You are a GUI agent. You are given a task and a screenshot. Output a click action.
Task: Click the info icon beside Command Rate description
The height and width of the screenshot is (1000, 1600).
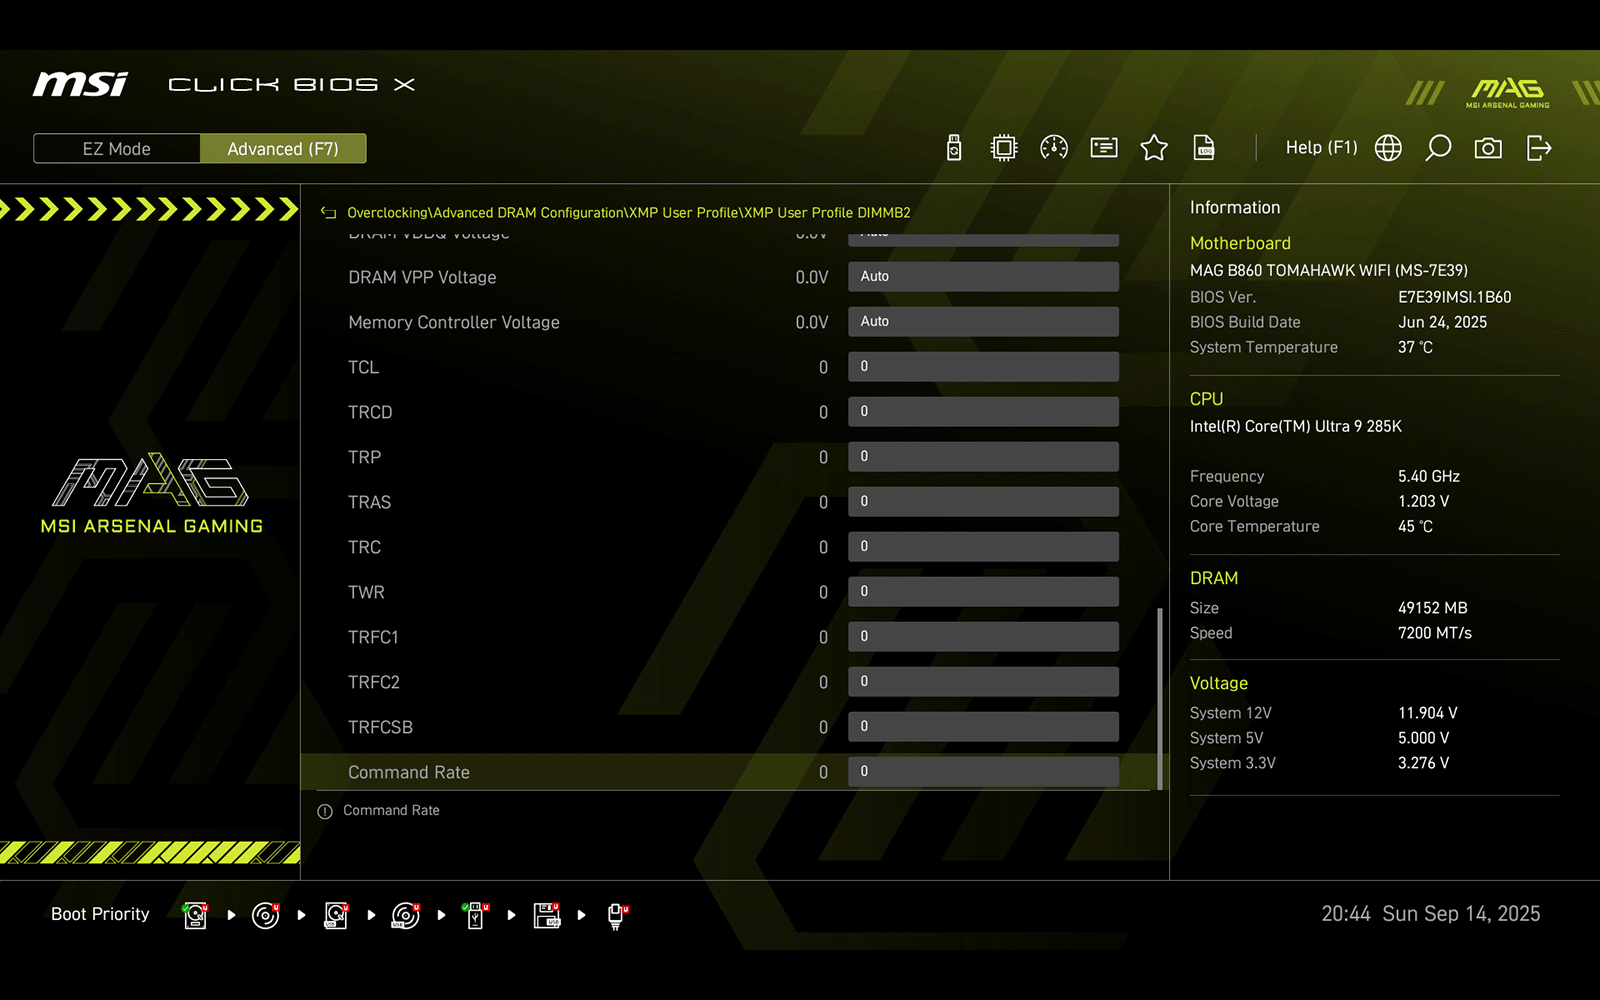[325, 811]
